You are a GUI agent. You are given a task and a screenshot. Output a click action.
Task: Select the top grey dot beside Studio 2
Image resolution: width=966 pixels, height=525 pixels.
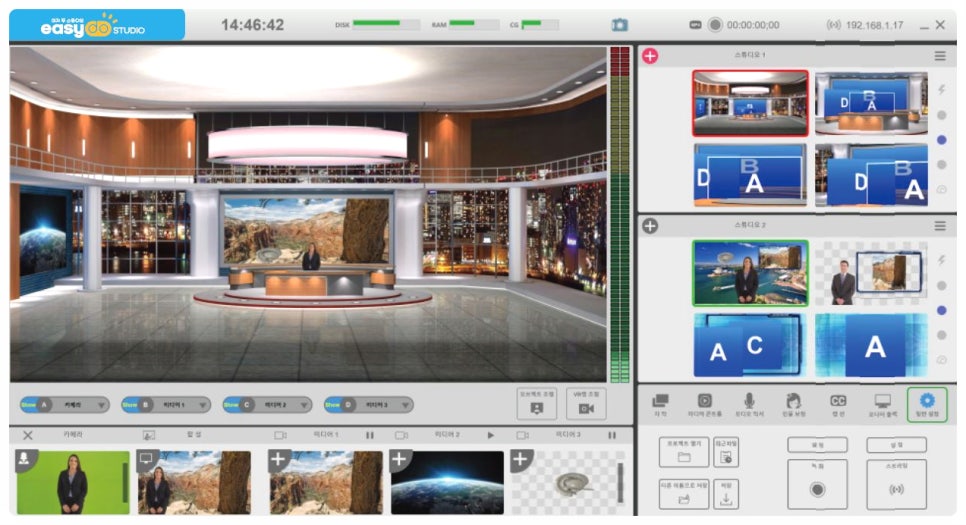tap(941, 286)
